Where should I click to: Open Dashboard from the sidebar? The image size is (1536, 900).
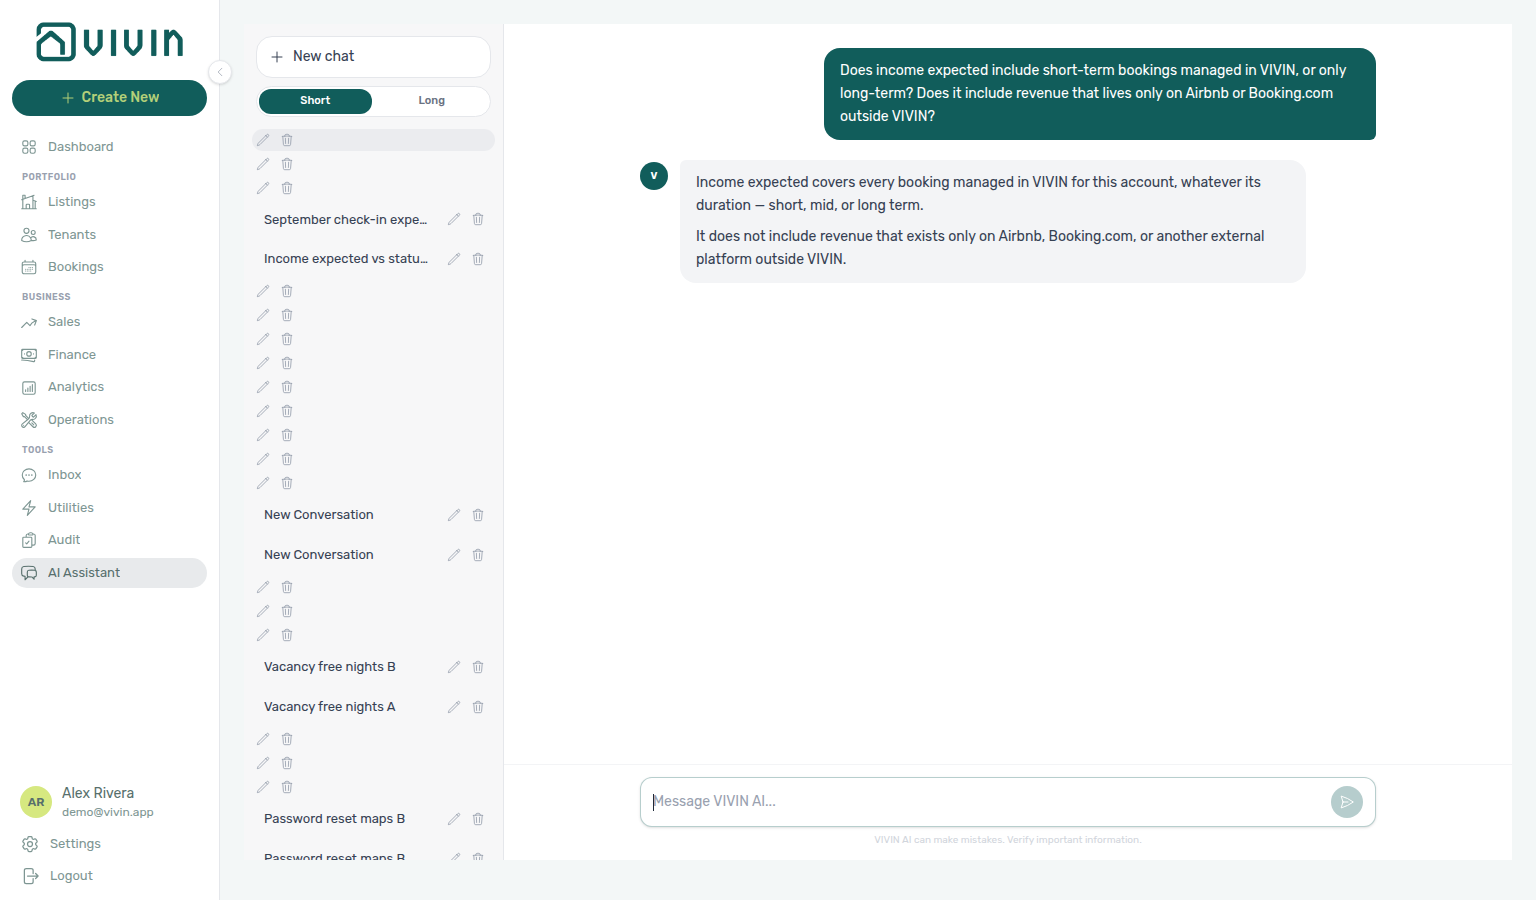(x=109, y=147)
